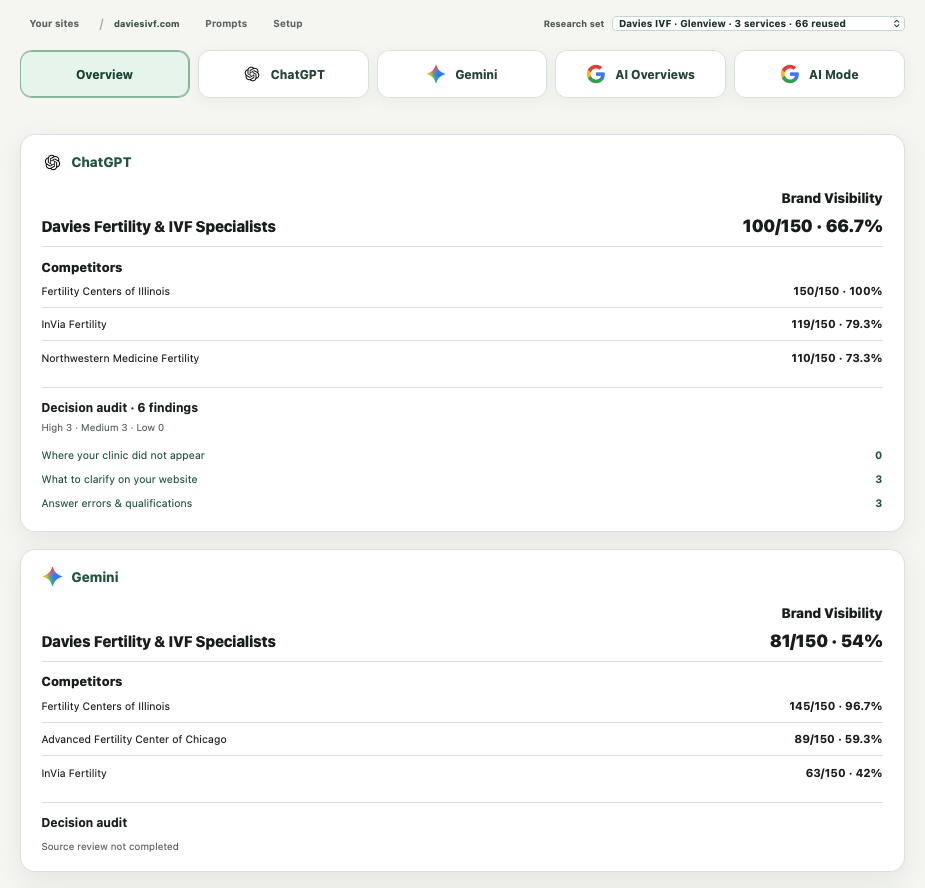The height and width of the screenshot is (888, 925).
Task: Click the 119/150 · 79.3% competitor value
Action: pos(837,325)
